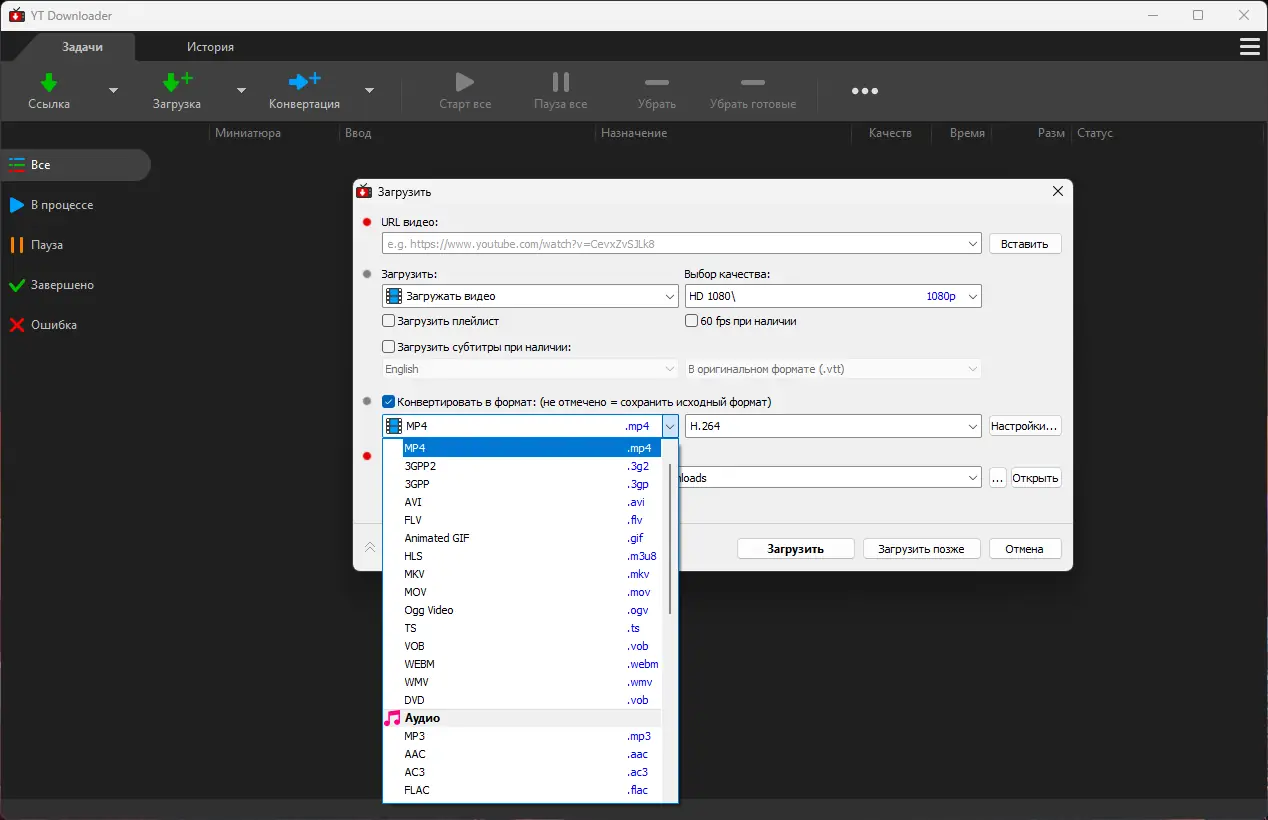This screenshot has height=820, width=1268.
Task: Enable Загрузить плейлист checkbox
Action: (389, 321)
